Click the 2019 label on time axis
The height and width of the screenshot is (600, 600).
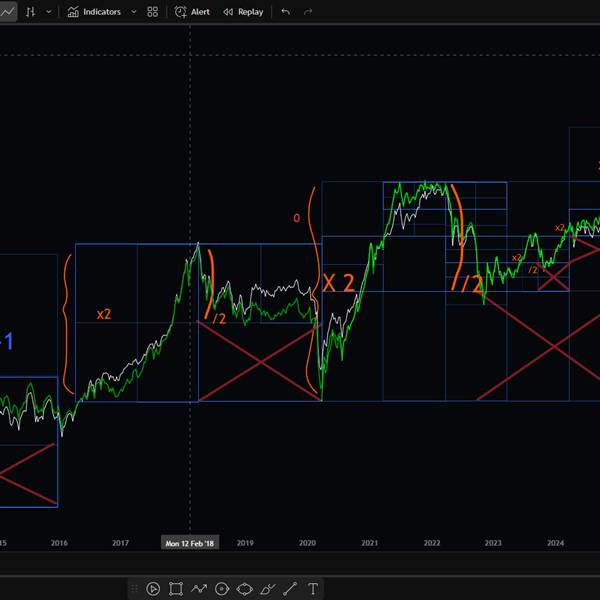pyautogui.click(x=245, y=543)
